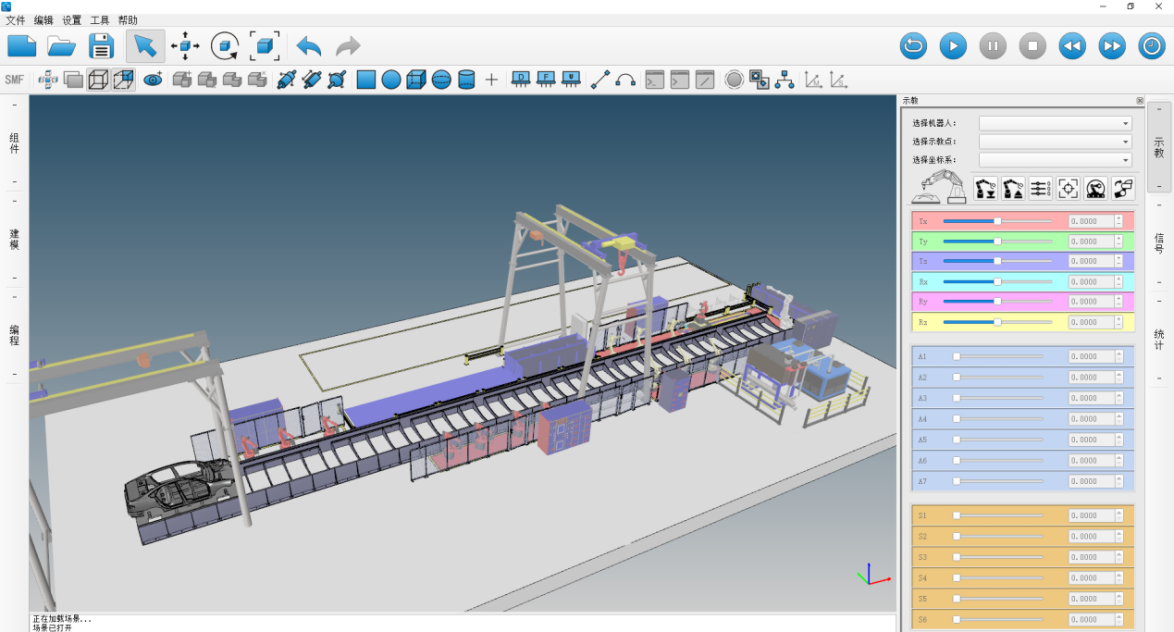Image resolution: width=1174 pixels, height=632 pixels.
Task: Click the open folder icon
Action: point(62,46)
